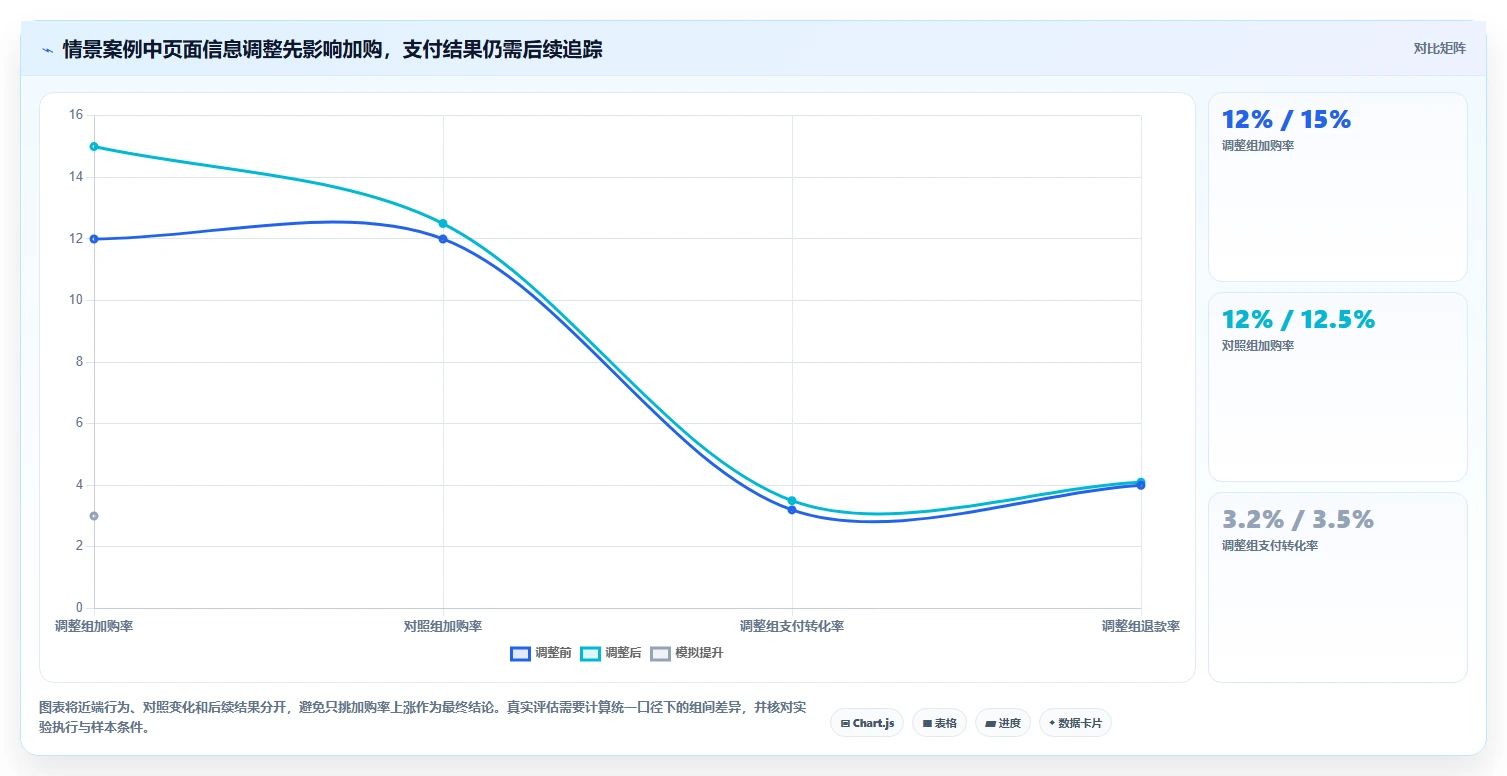Click the y-axis value 8

79,362
